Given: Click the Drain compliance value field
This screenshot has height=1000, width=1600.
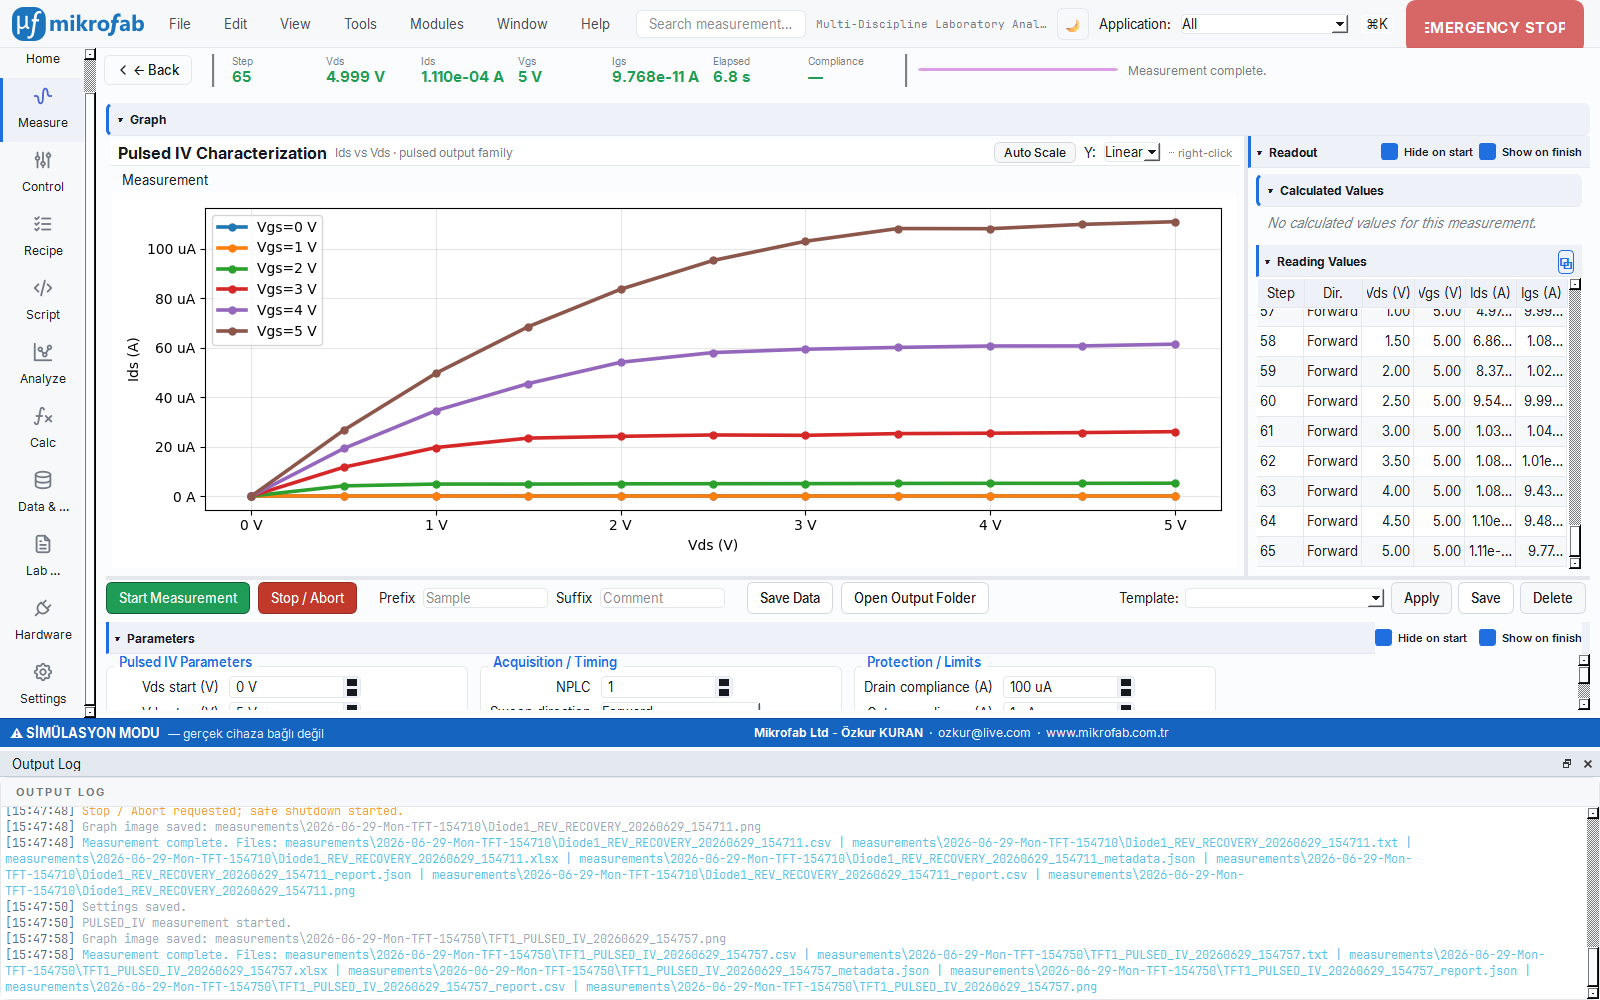Looking at the screenshot, I should 1060,687.
